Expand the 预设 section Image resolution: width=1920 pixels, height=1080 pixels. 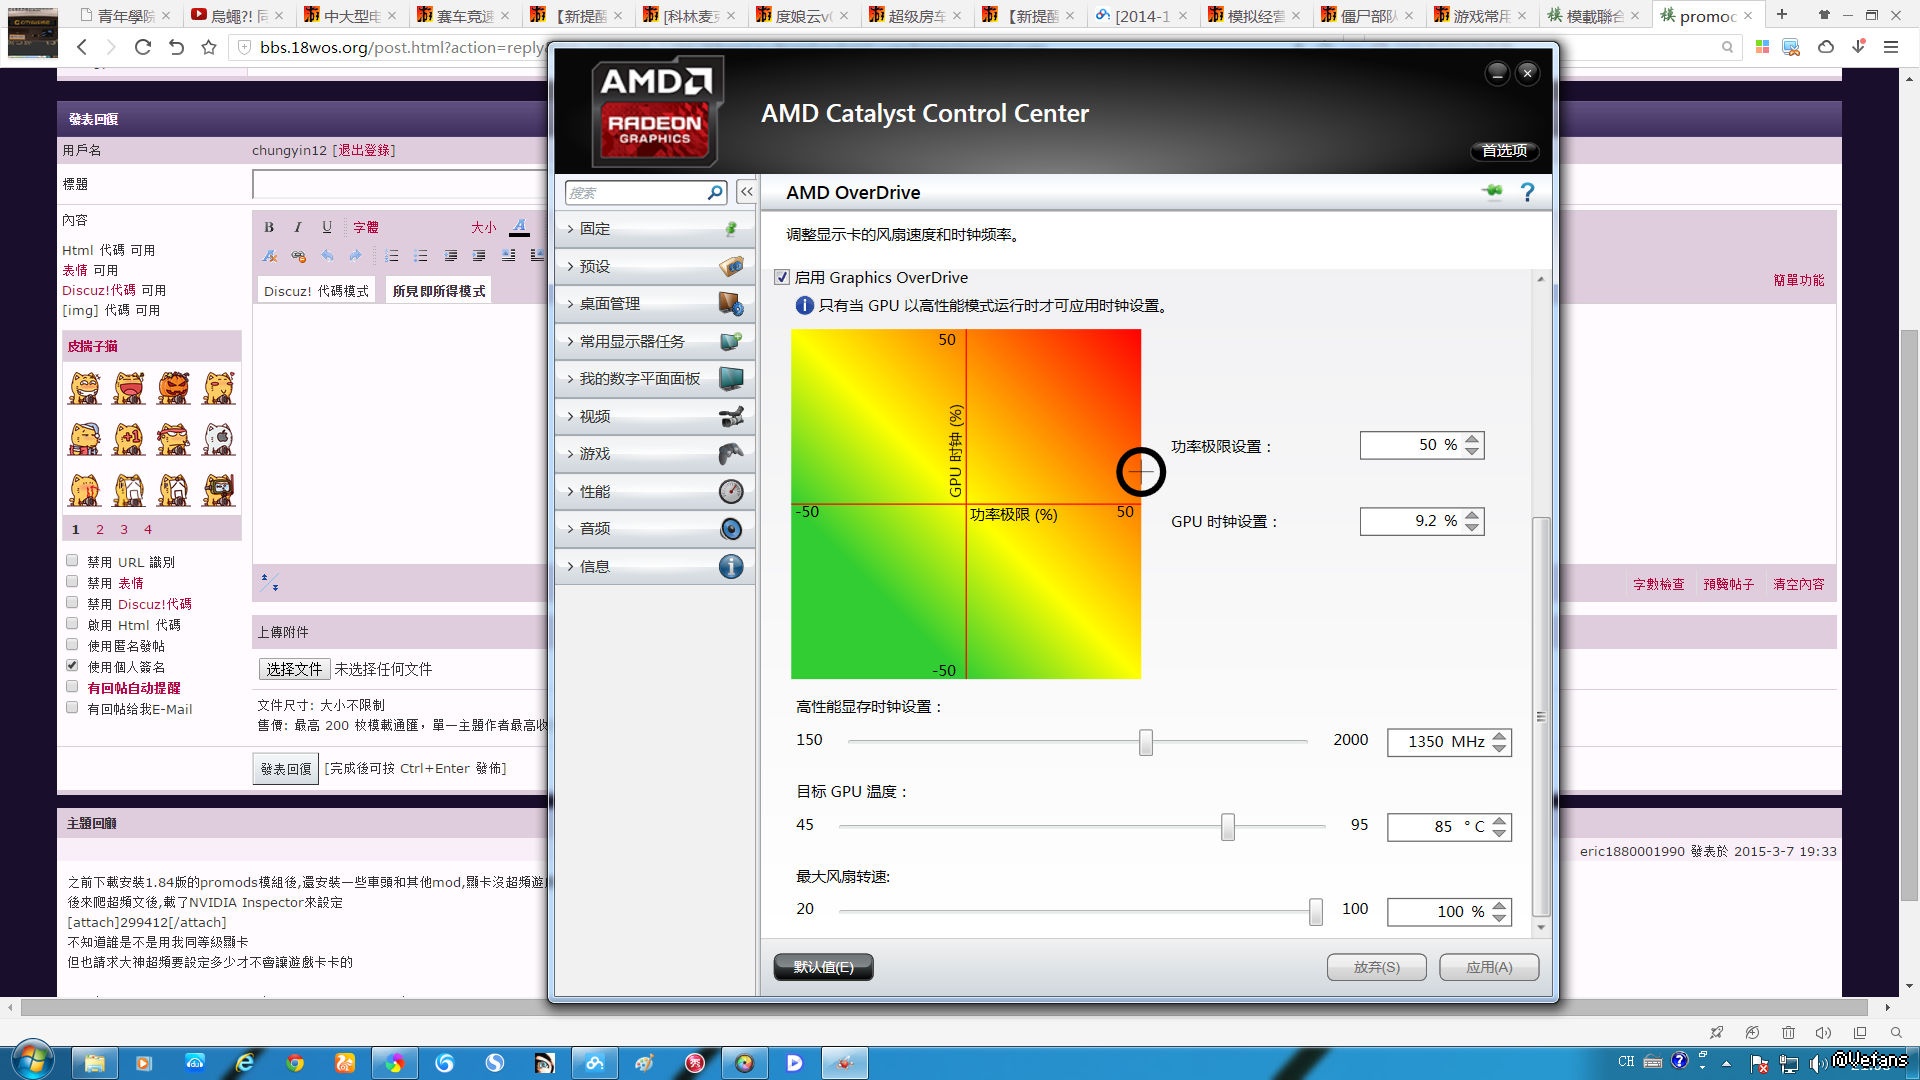[595, 267]
